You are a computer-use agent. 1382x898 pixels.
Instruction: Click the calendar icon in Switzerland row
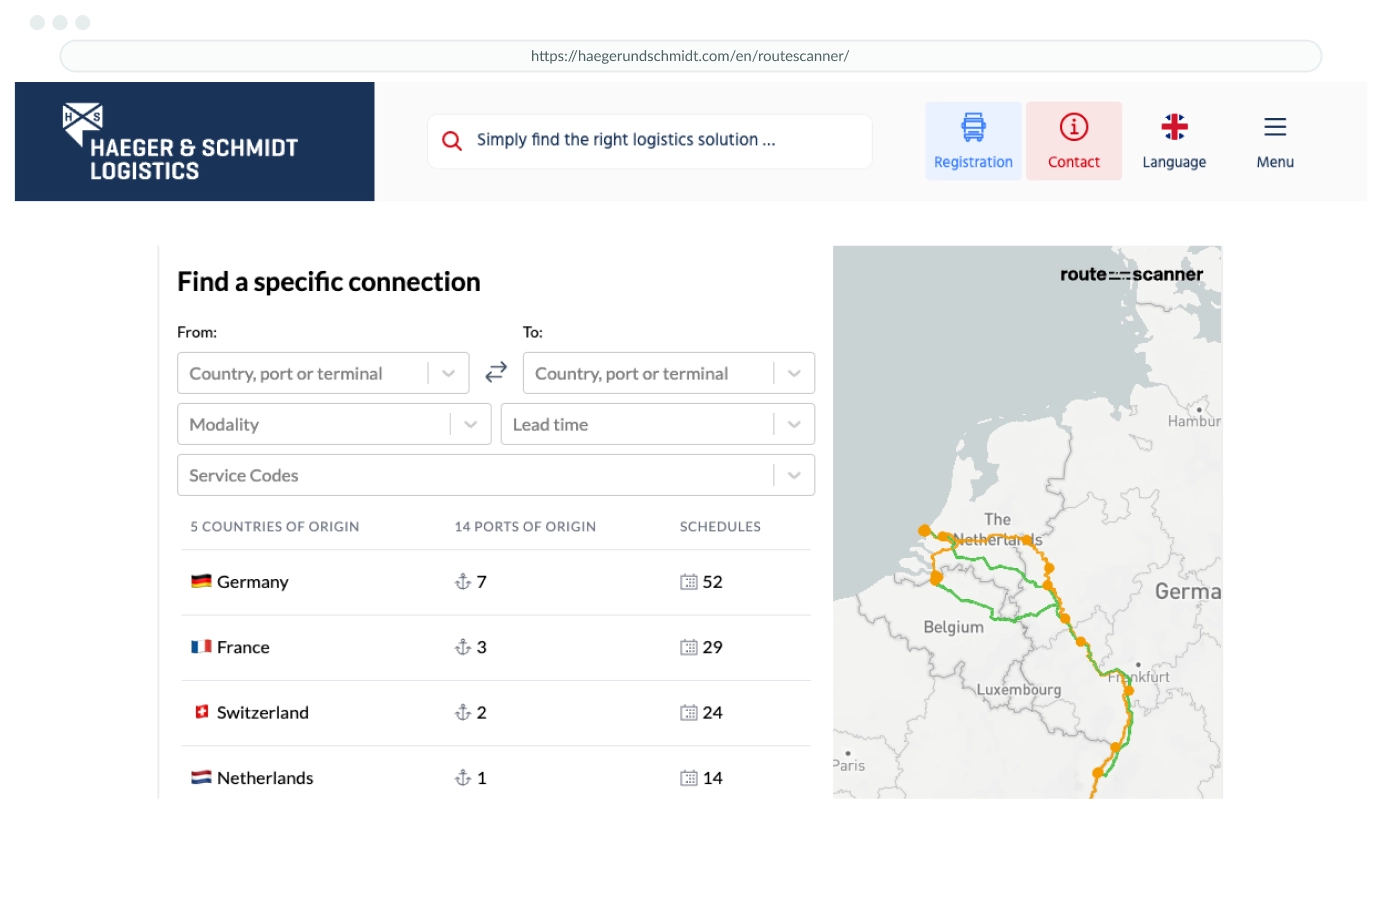(x=689, y=713)
